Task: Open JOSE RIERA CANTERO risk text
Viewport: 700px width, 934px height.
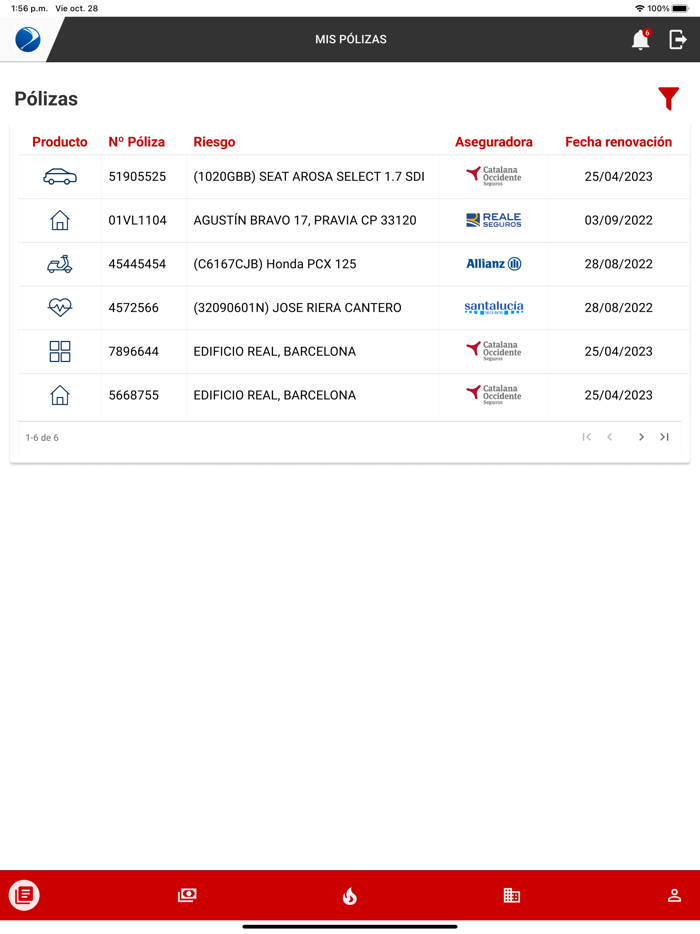Action: (x=297, y=307)
